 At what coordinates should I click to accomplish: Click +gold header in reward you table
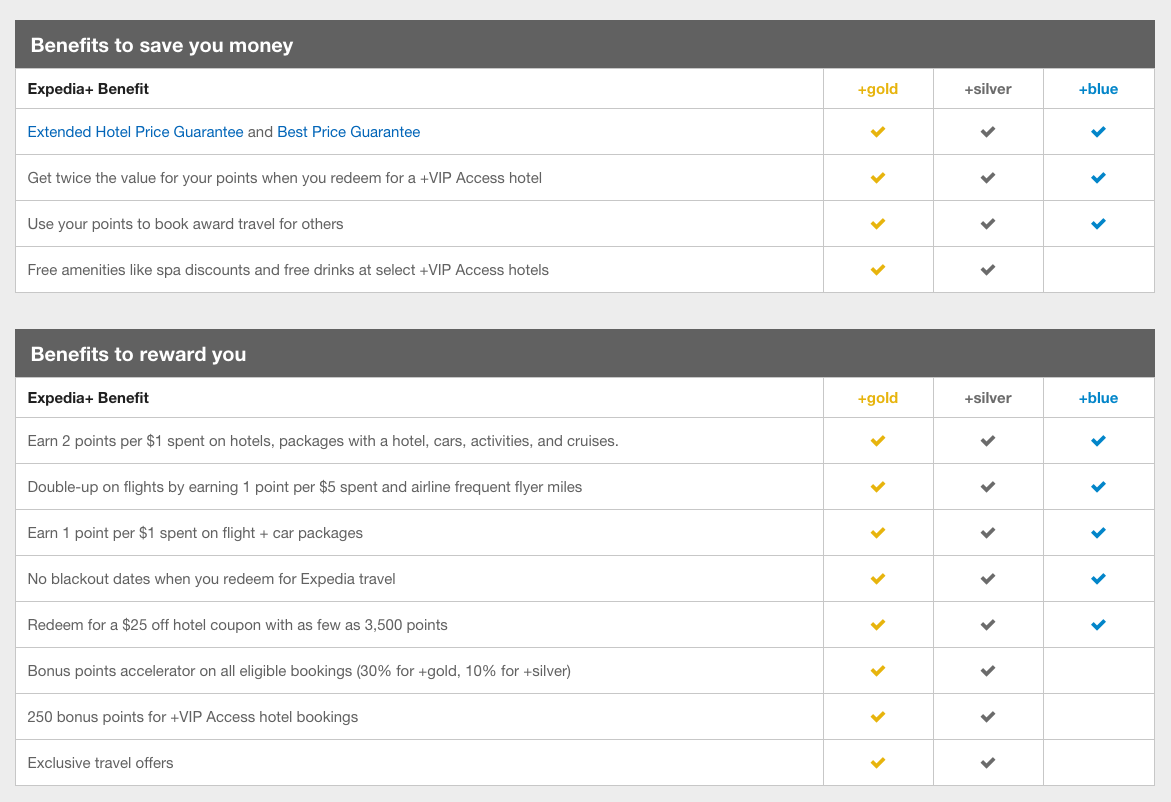[878, 398]
